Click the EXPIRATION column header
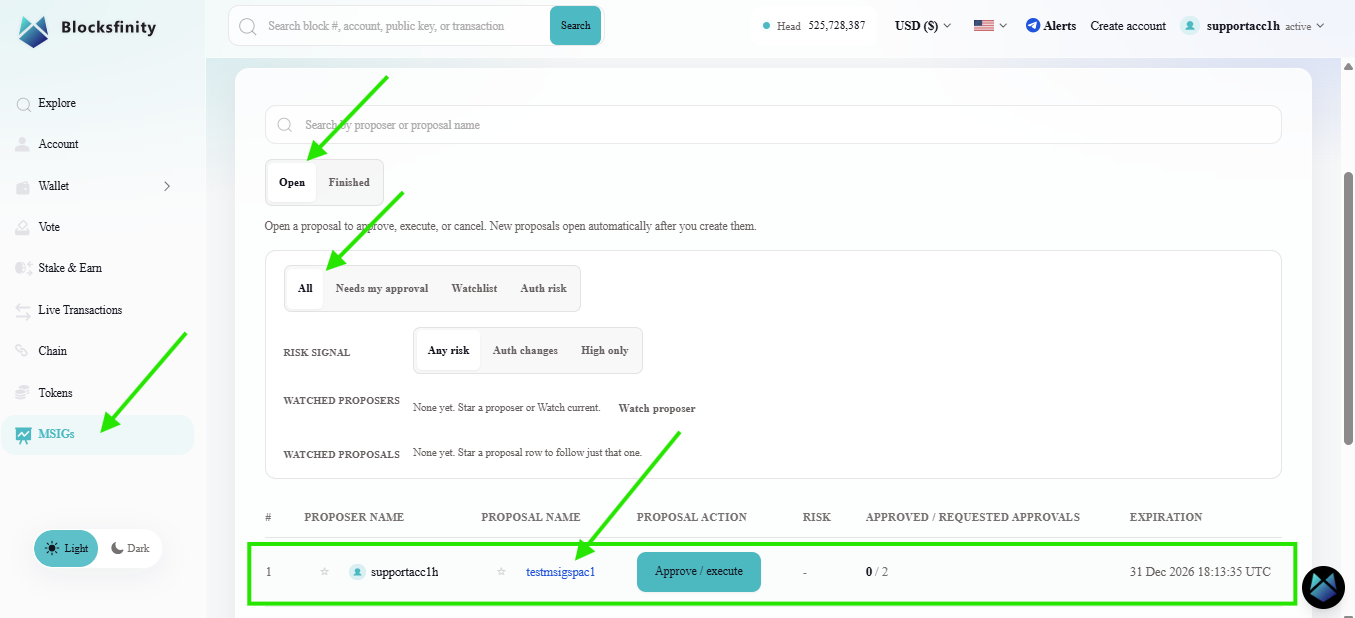This screenshot has height=618, width=1355. click(x=1166, y=517)
